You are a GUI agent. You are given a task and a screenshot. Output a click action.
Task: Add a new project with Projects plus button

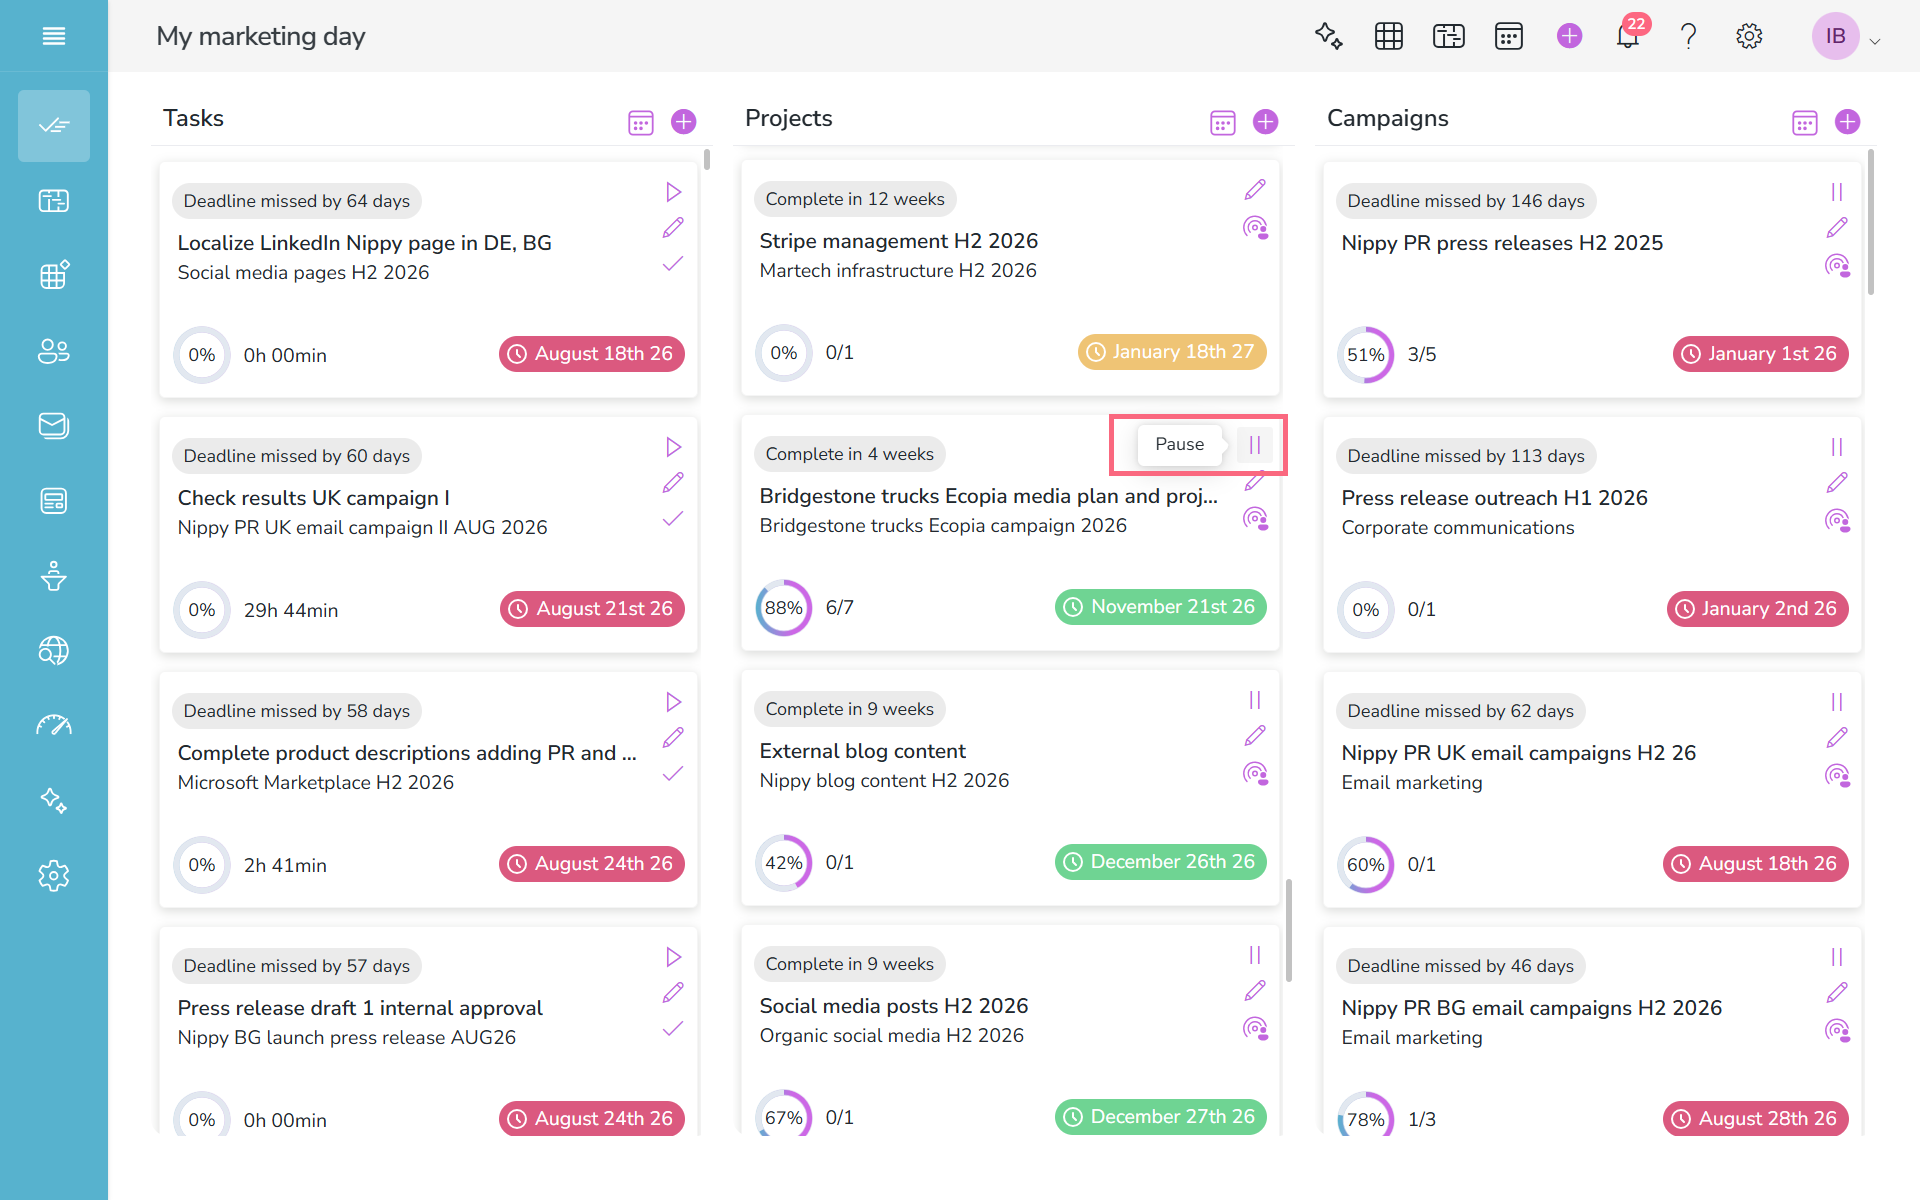coord(1266,122)
